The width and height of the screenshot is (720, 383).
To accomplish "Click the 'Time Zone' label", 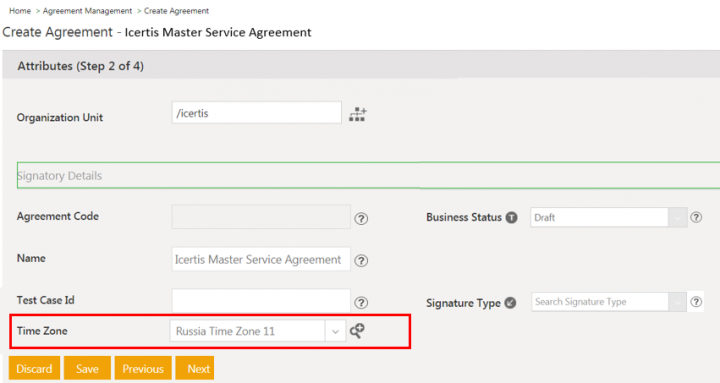I will tap(42, 331).
